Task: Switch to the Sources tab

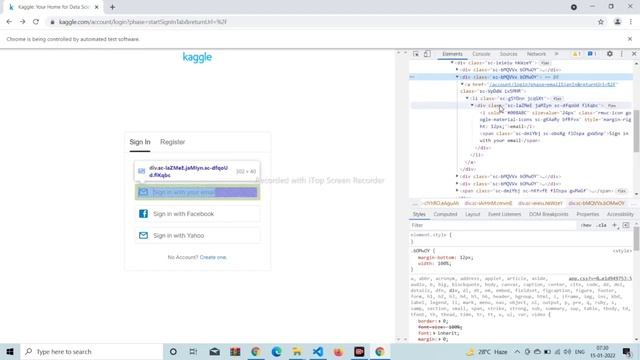Action: click(x=508, y=54)
